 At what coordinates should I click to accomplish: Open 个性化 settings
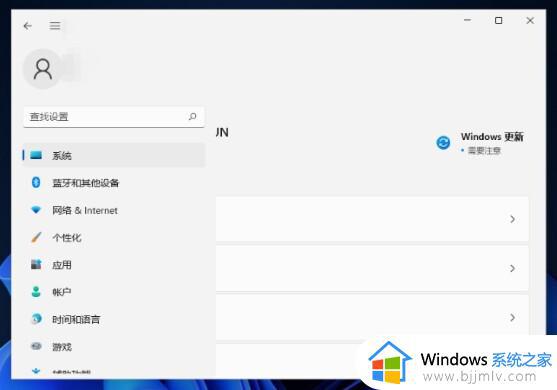tap(114, 237)
